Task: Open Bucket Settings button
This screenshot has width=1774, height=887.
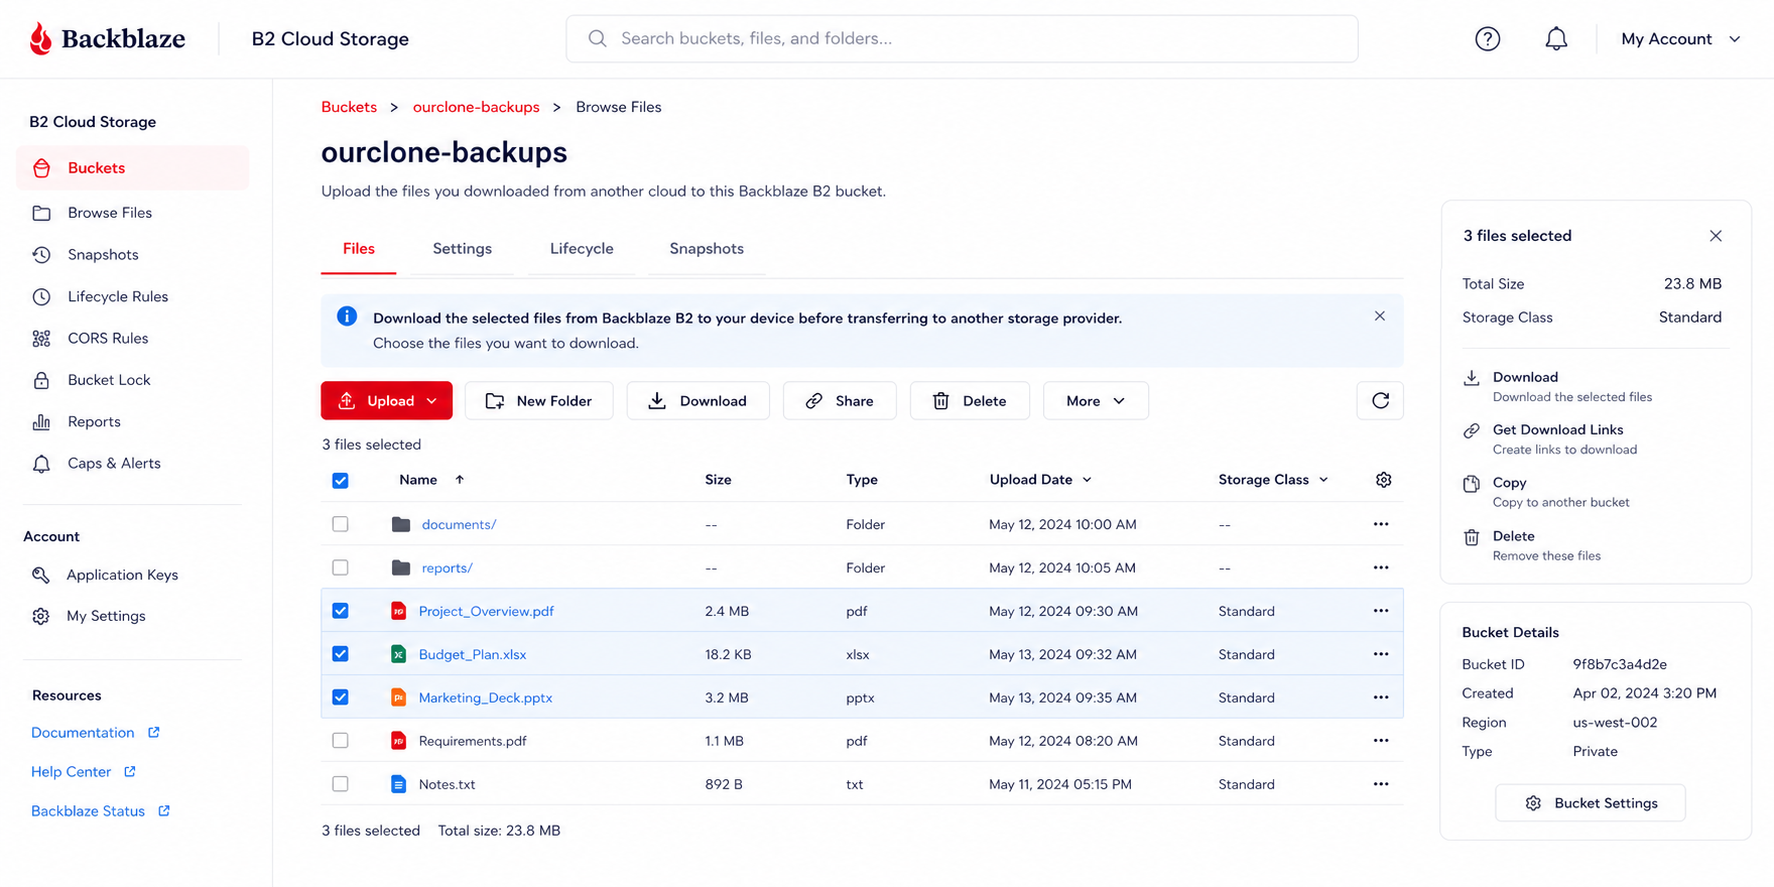Action: [1590, 803]
